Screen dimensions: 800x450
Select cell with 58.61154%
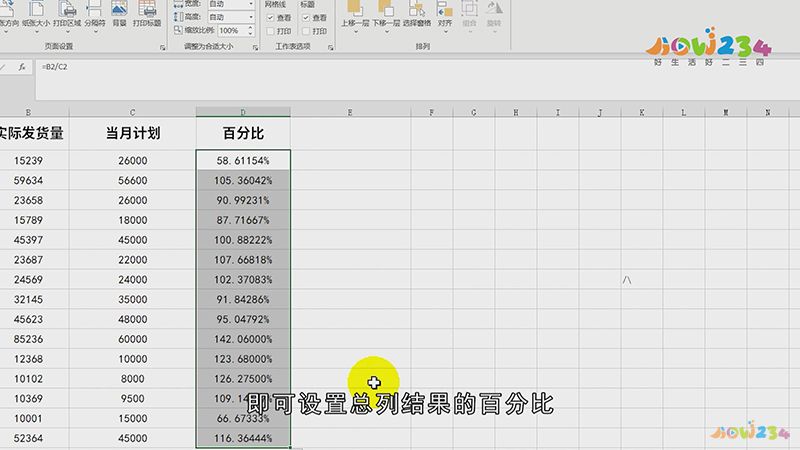pos(243,161)
